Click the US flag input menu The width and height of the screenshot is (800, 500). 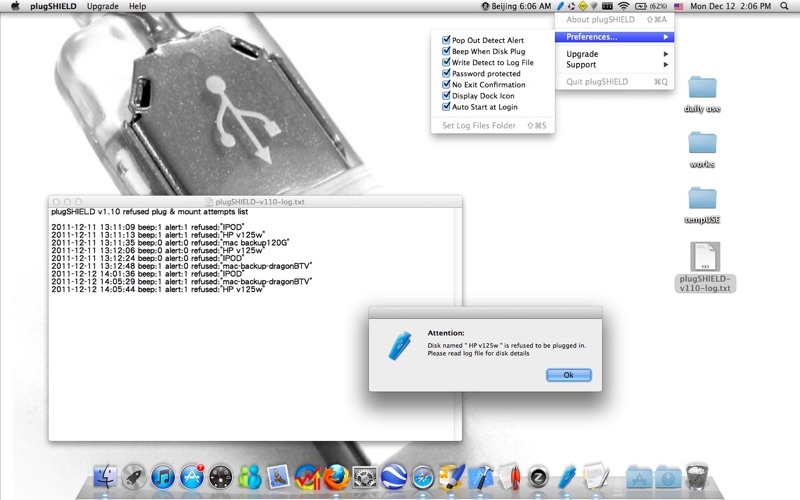(679, 6)
